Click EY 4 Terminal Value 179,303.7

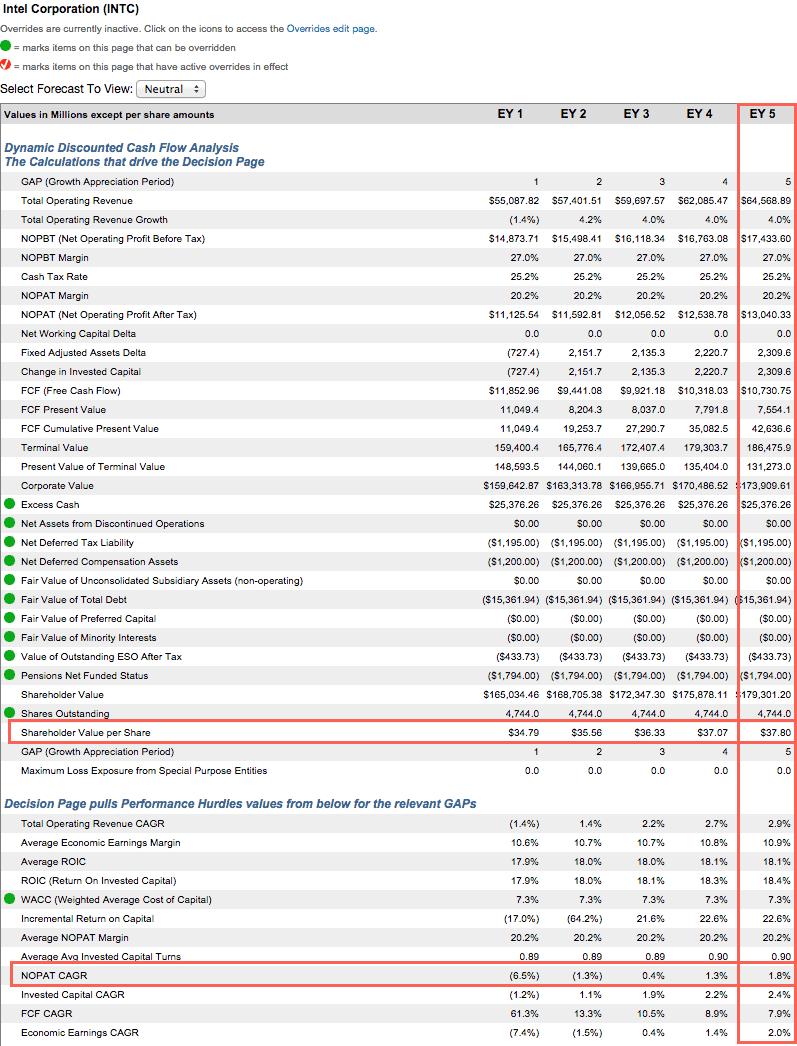click(x=708, y=448)
